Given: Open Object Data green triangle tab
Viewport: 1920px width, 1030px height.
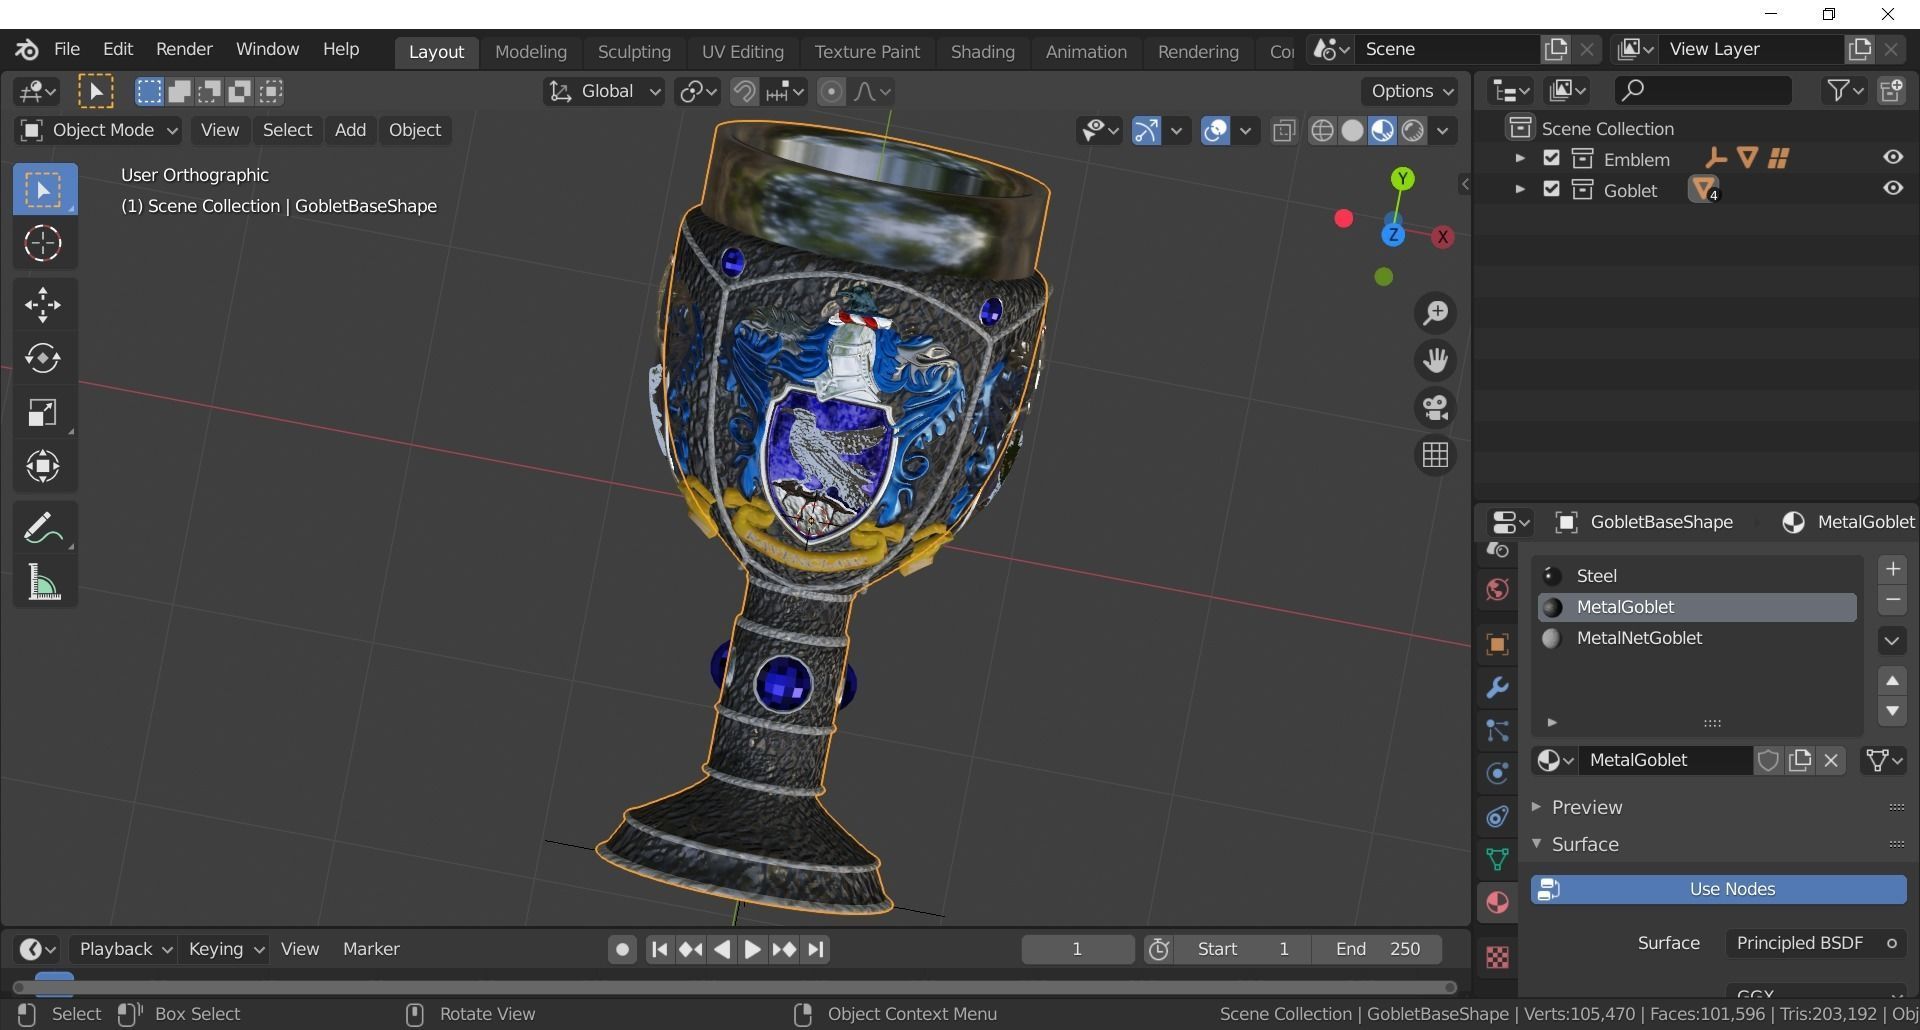Looking at the screenshot, I should pyautogui.click(x=1497, y=860).
